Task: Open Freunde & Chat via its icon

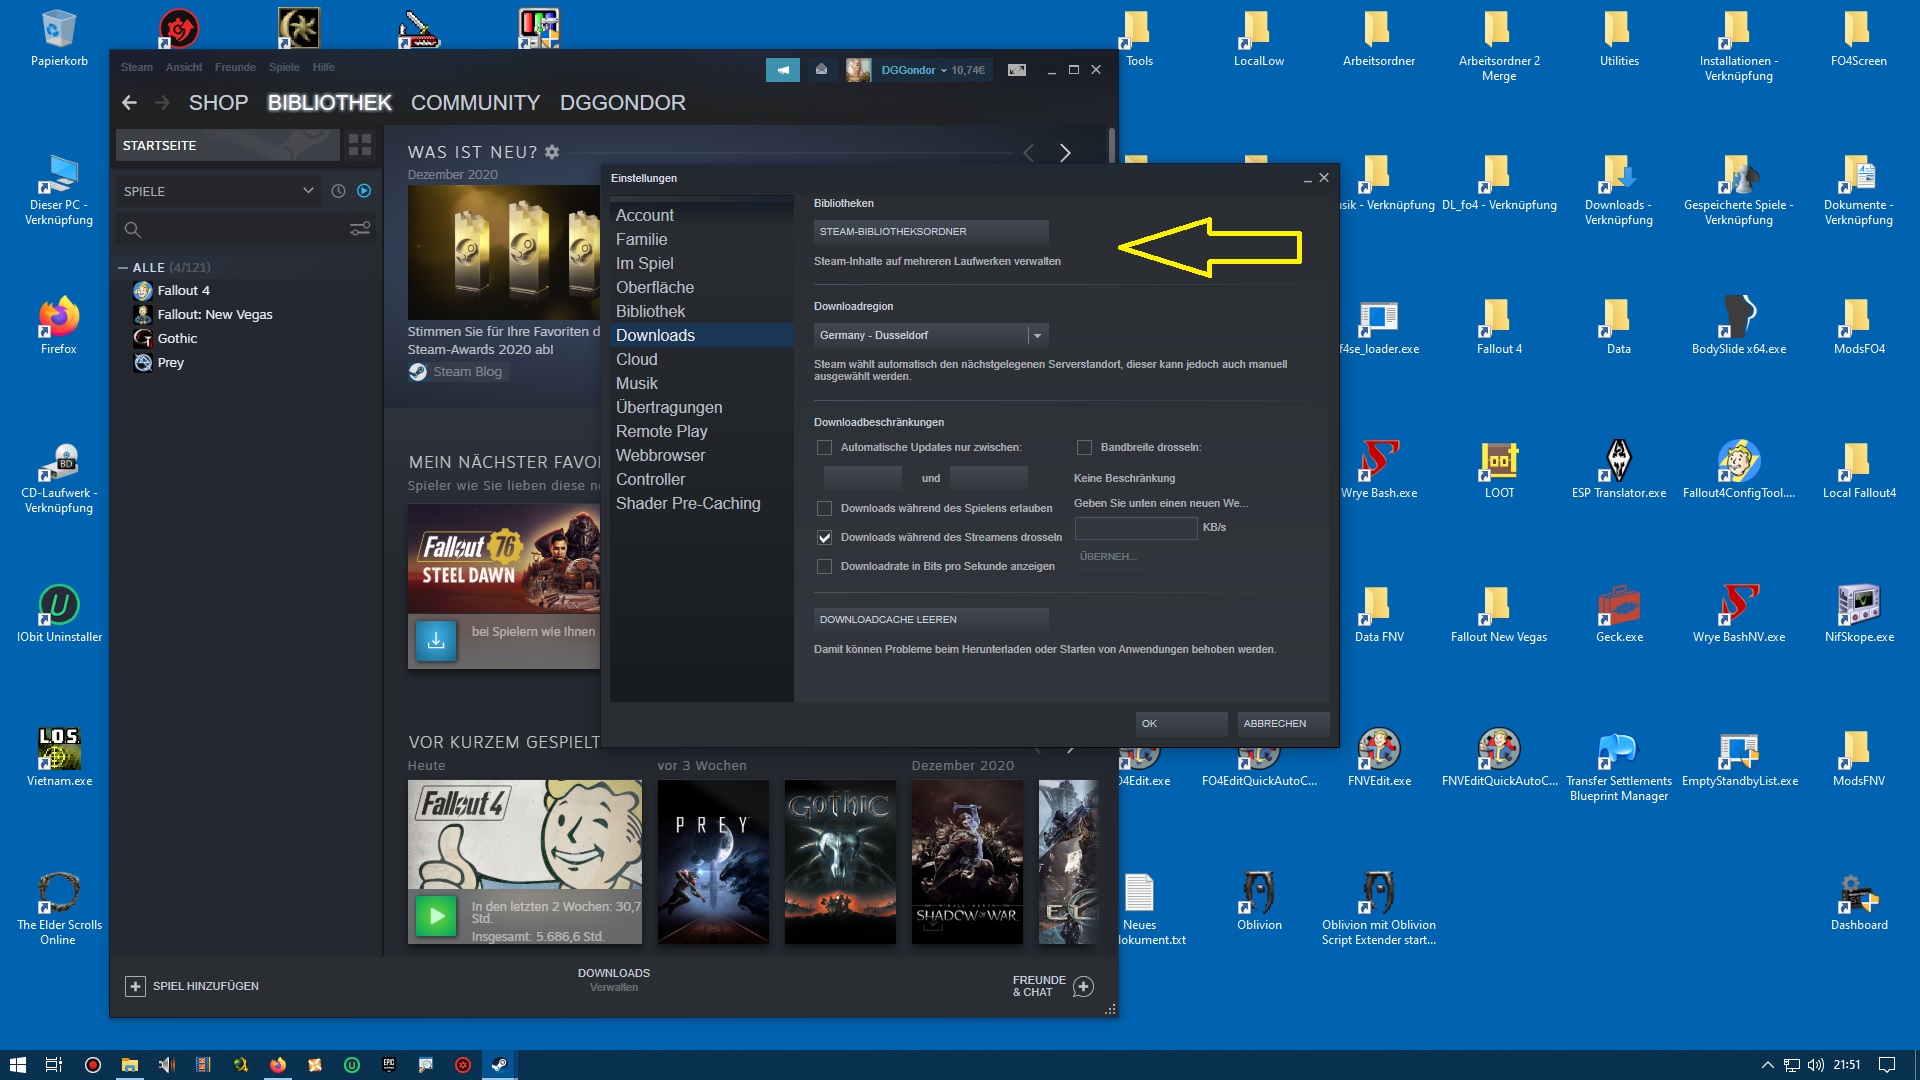Action: click(1084, 987)
